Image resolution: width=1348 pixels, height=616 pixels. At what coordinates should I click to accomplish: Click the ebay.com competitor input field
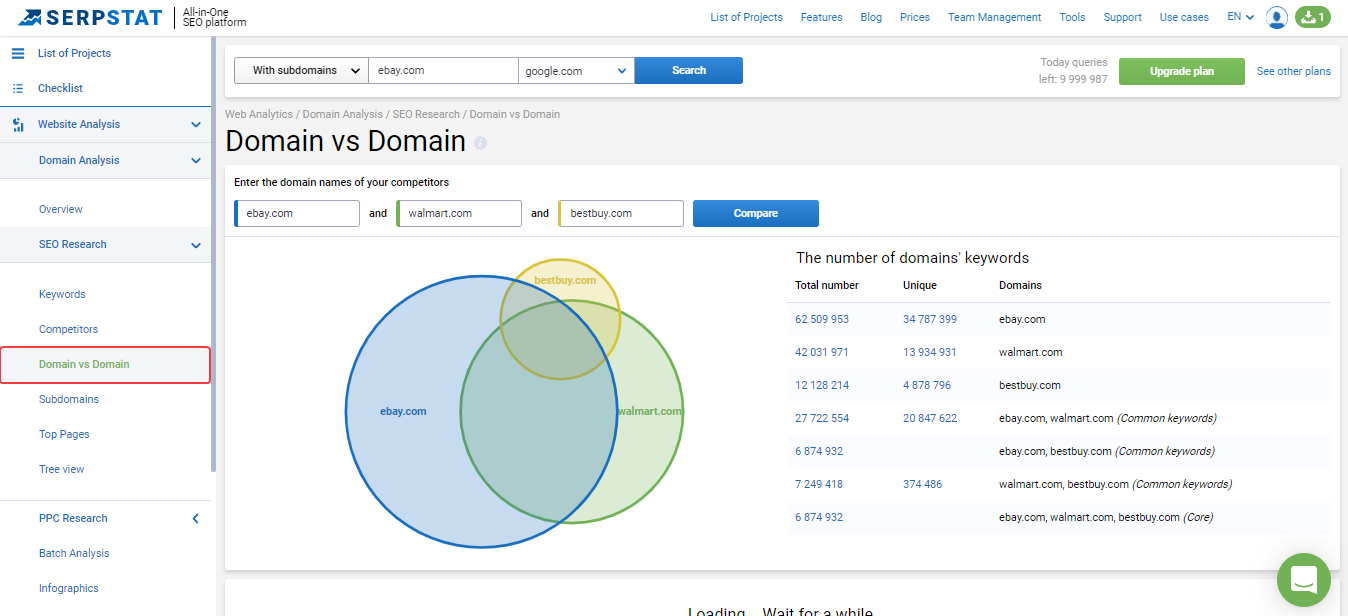click(297, 213)
